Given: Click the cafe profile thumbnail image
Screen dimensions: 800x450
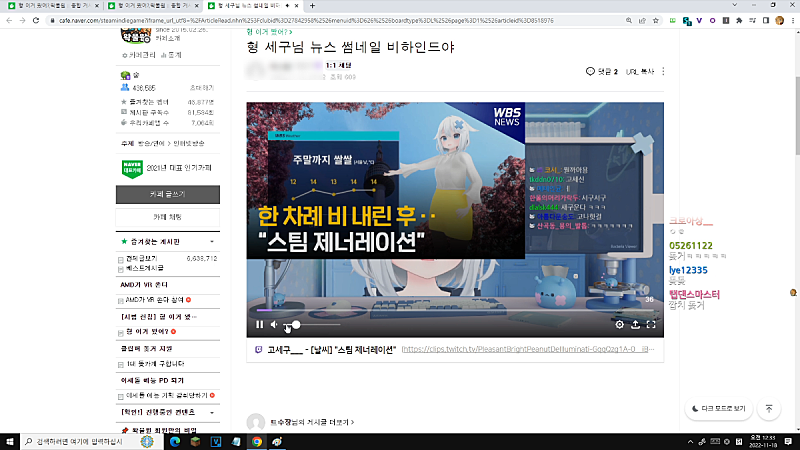Looking at the screenshot, I should pos(136,36).
